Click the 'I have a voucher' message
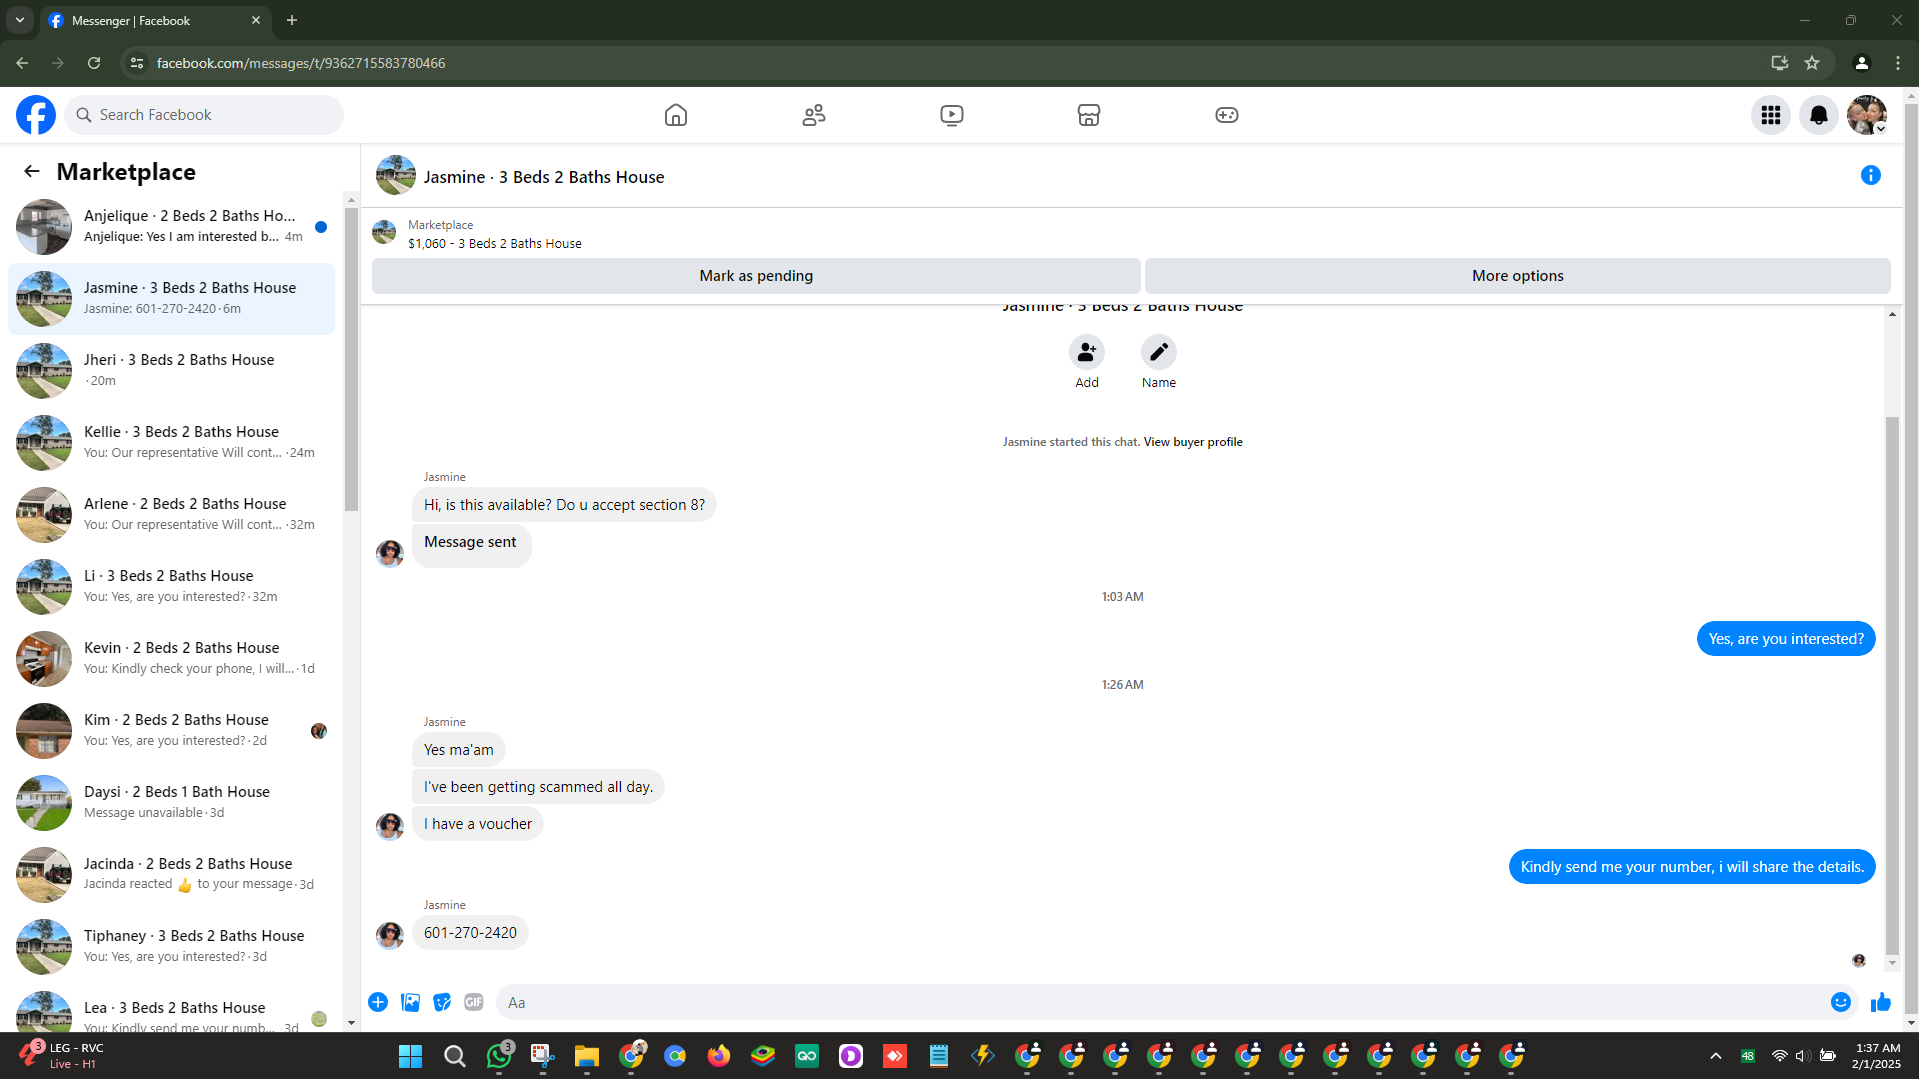This screenshot has width=1919, height=1079. [478, 824]
